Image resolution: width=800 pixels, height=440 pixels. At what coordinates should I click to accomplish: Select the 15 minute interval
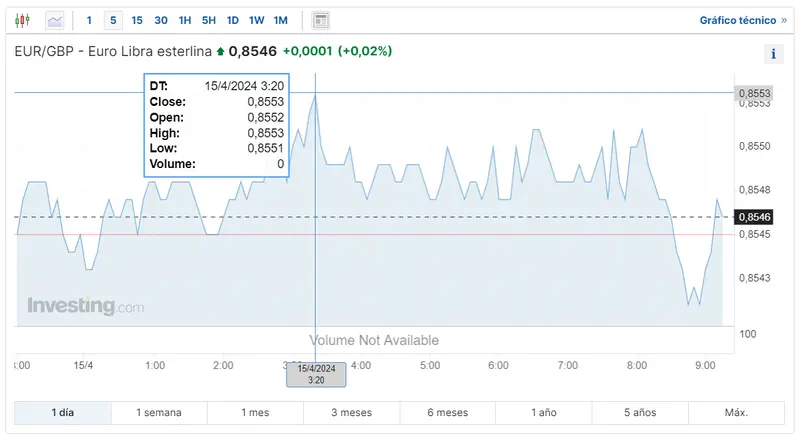[137, 20]
